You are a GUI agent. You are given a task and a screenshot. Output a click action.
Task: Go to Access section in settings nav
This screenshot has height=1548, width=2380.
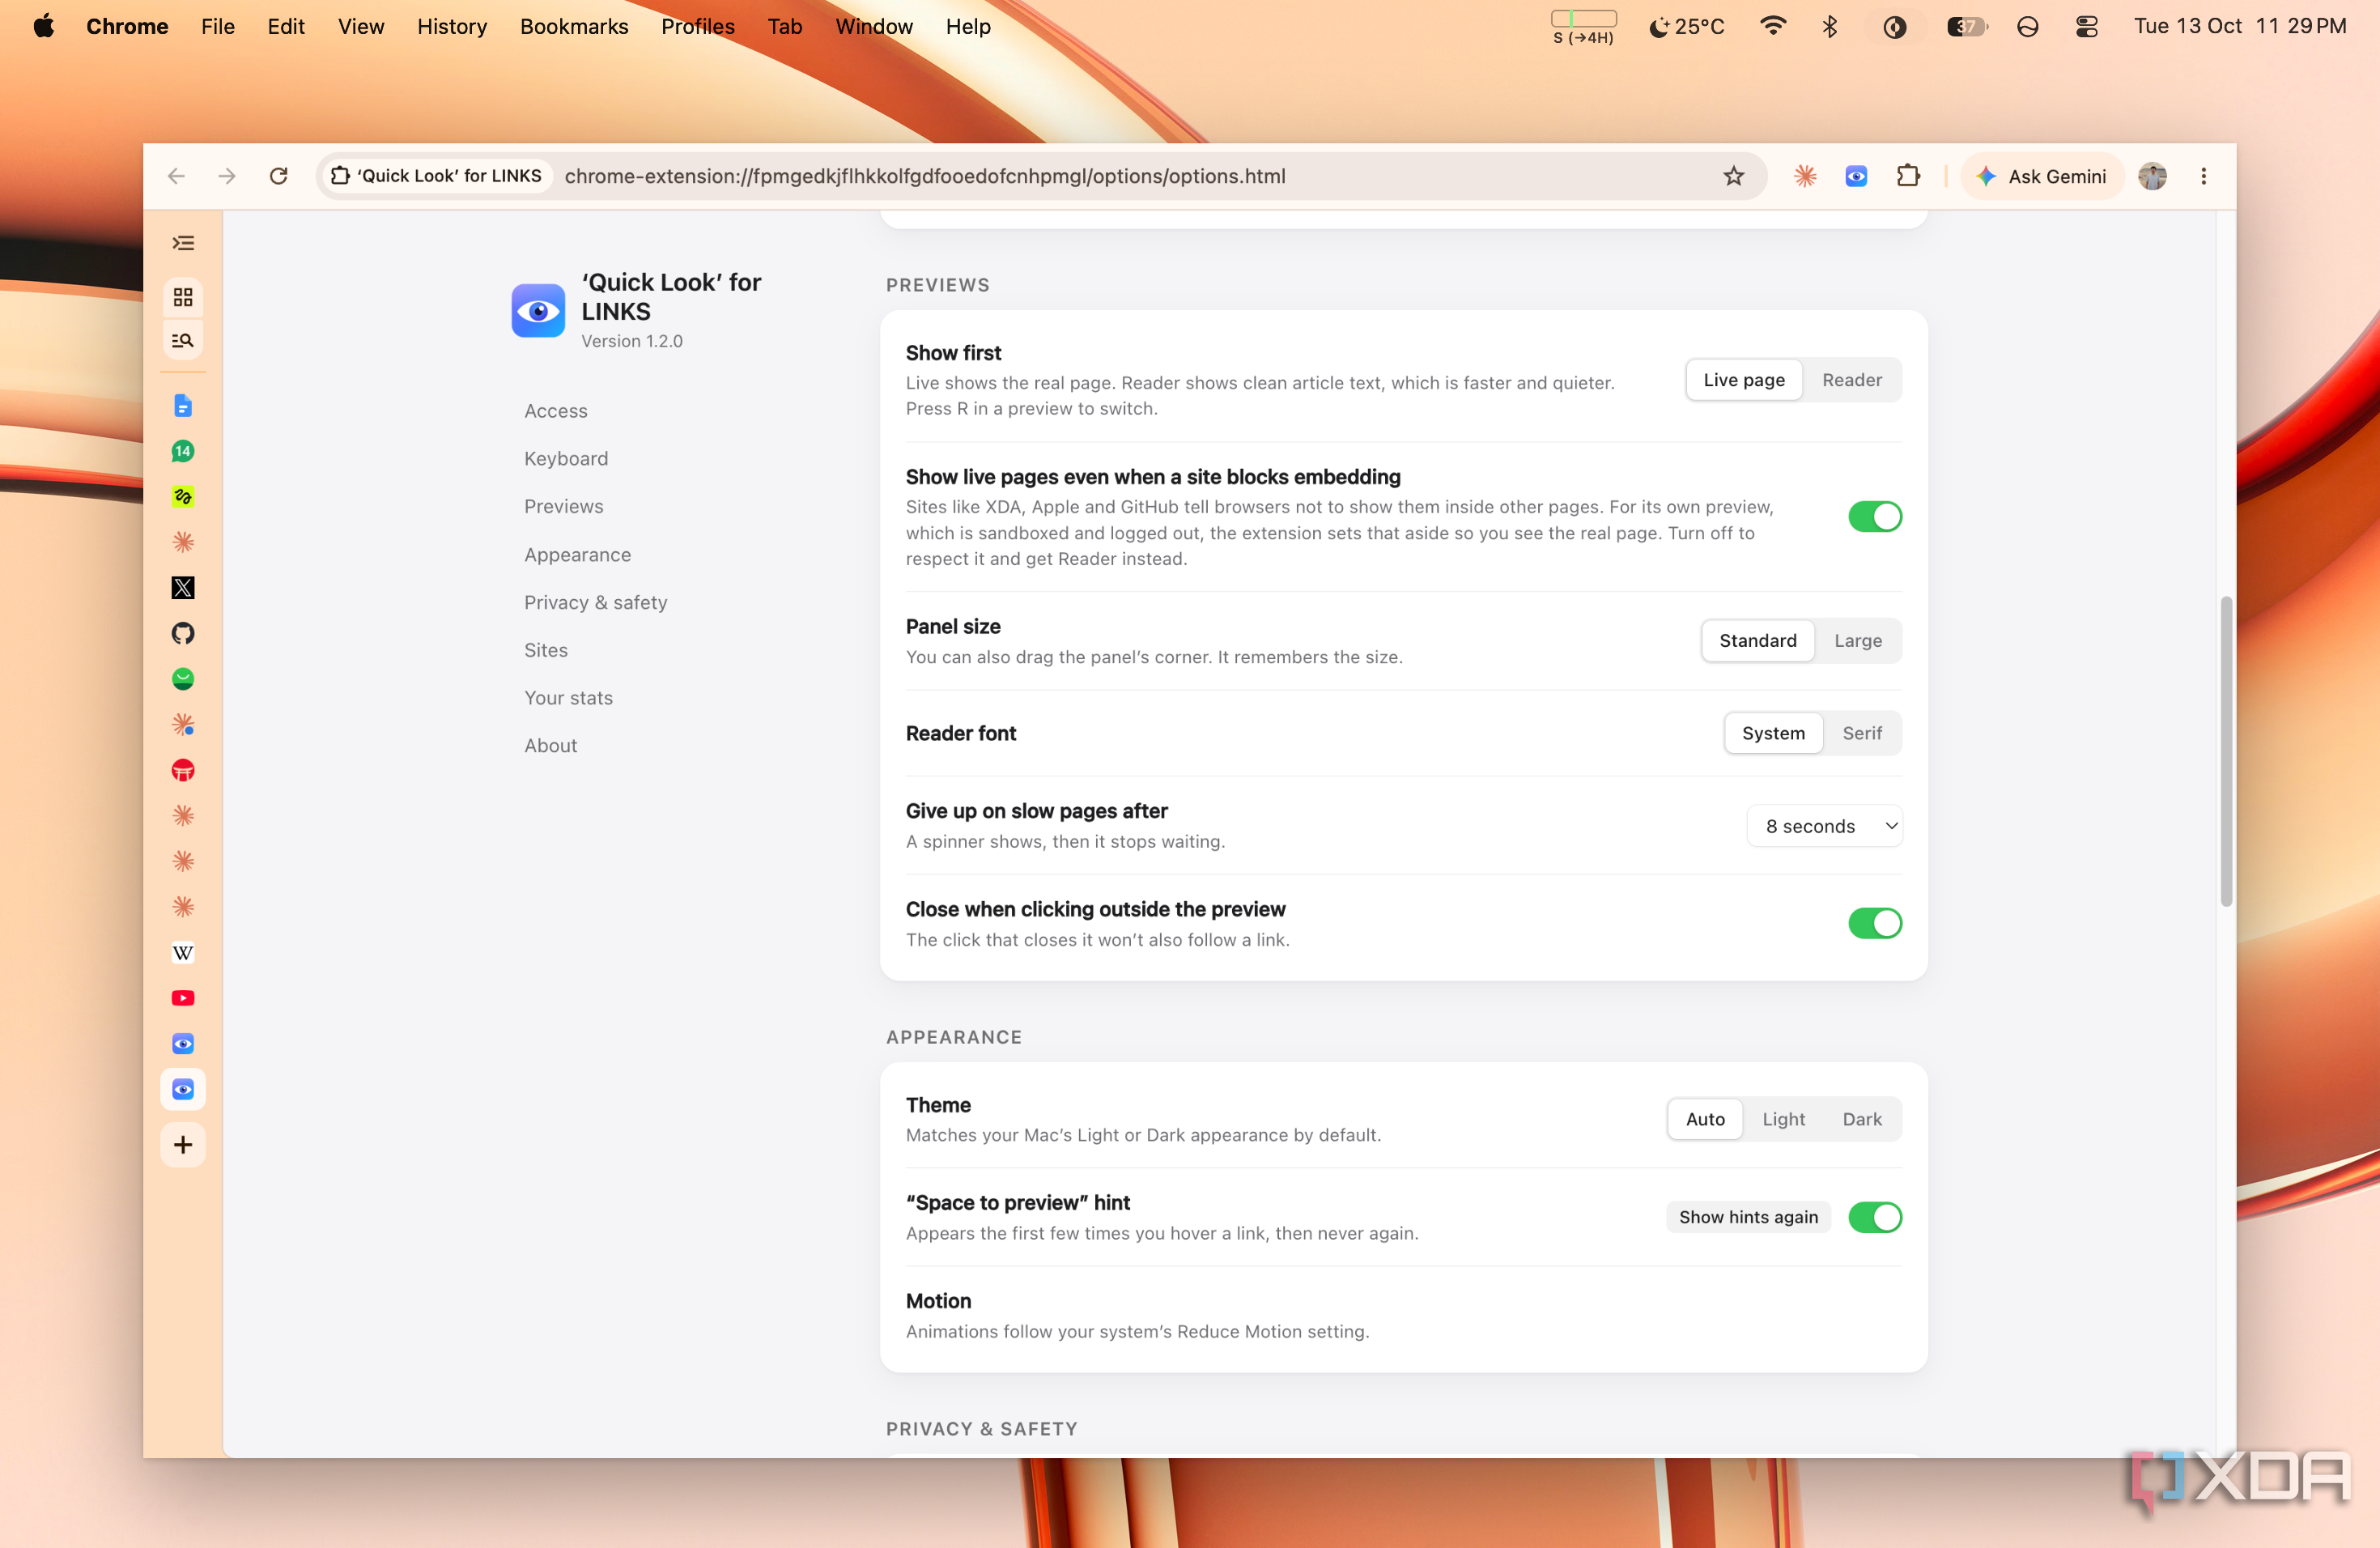(x=556, y=411)
